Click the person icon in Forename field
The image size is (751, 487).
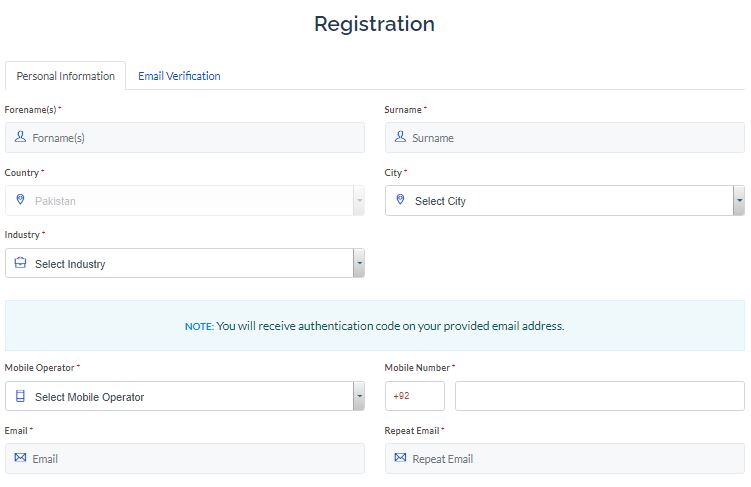coord(20,137)
